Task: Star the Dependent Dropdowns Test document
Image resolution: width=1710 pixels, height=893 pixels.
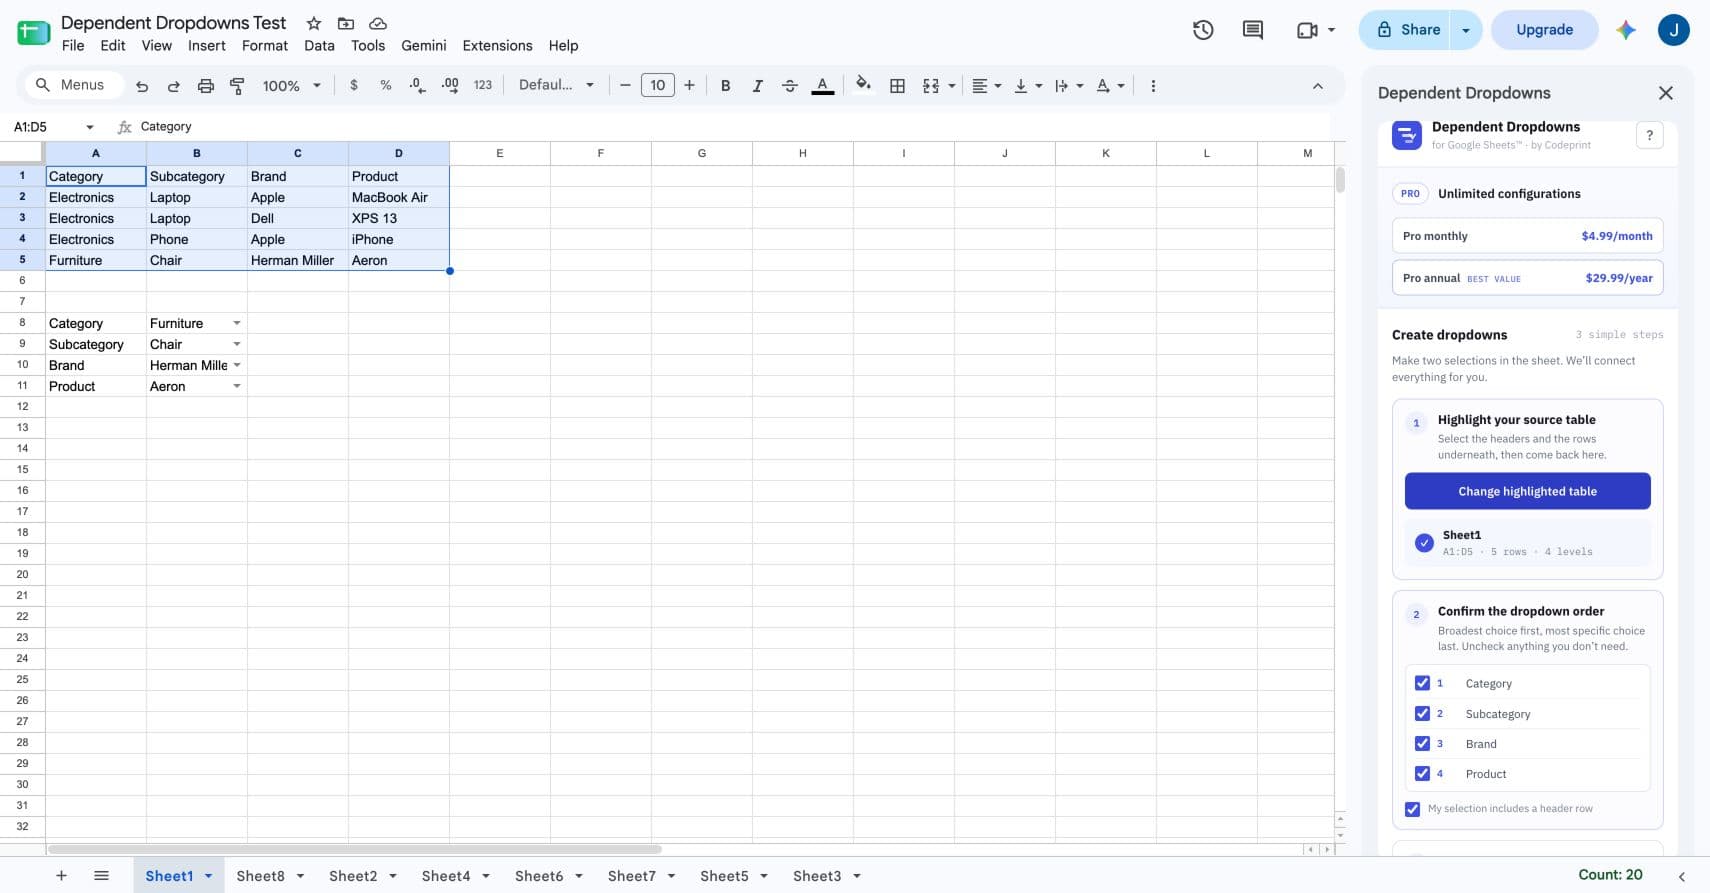Action: coord(314,23)
